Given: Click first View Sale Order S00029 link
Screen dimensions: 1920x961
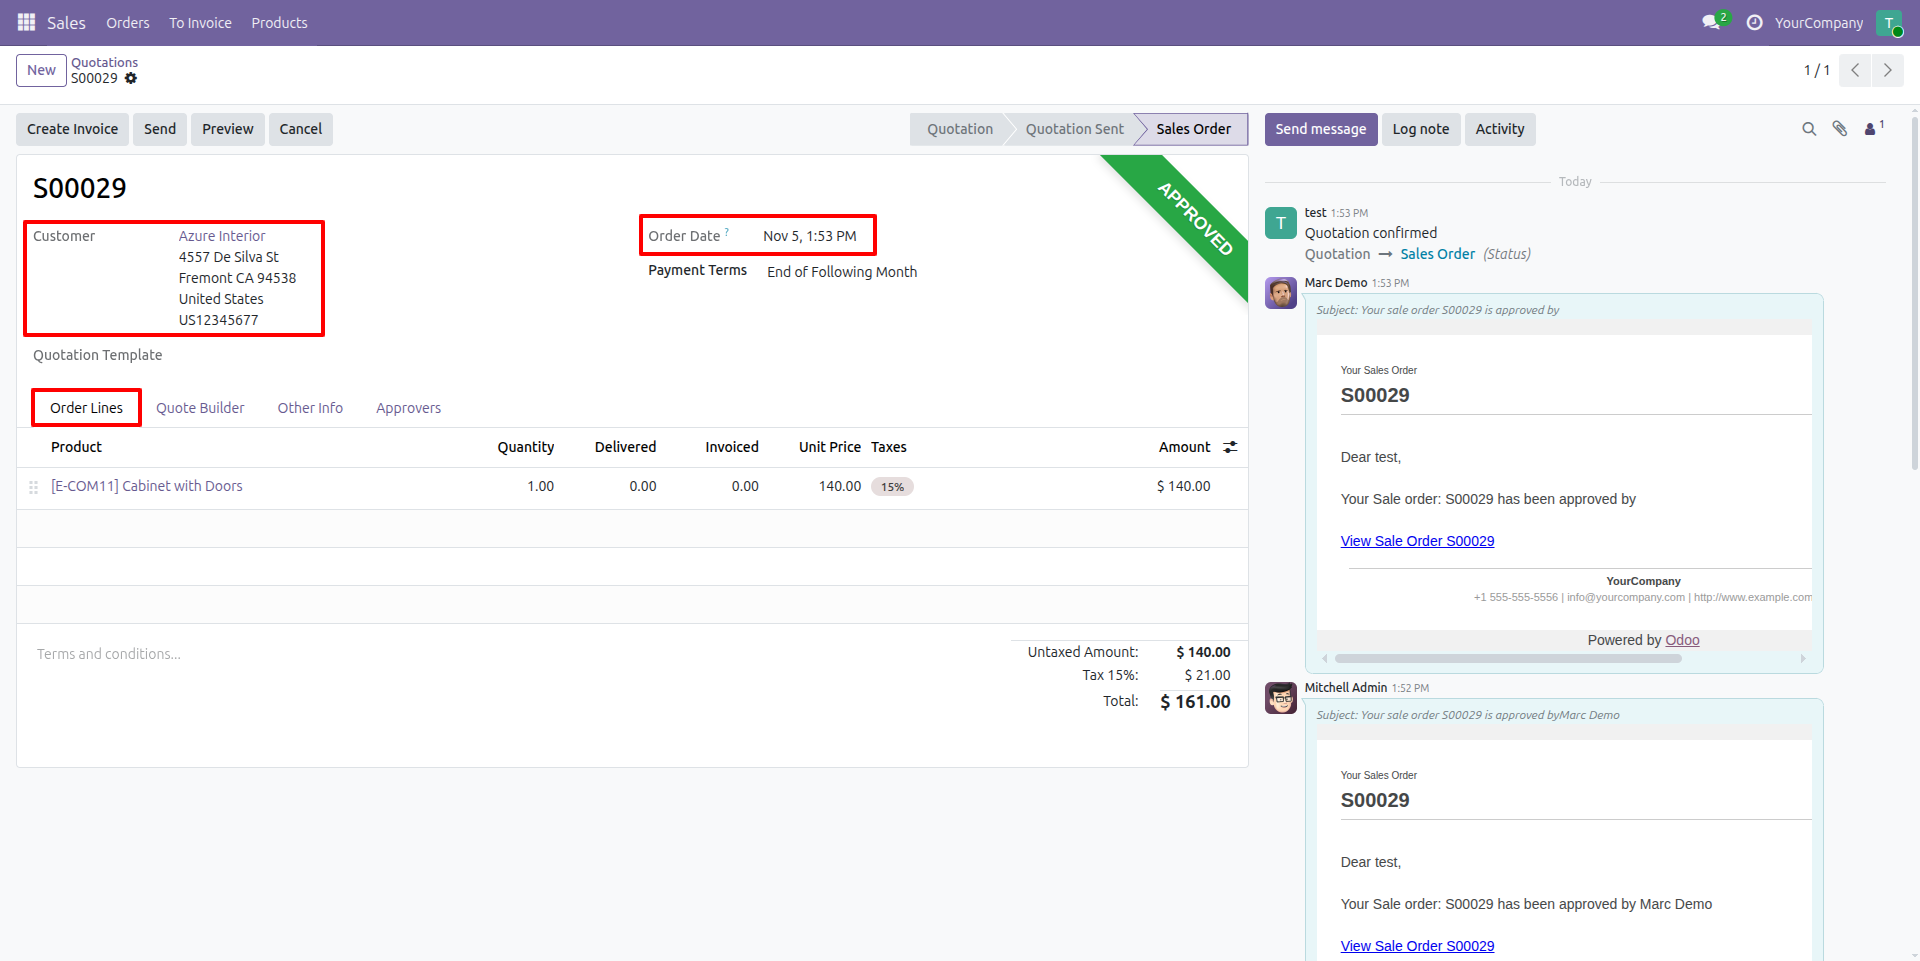Looking at the screenshot, I should tap(1417, 541).
